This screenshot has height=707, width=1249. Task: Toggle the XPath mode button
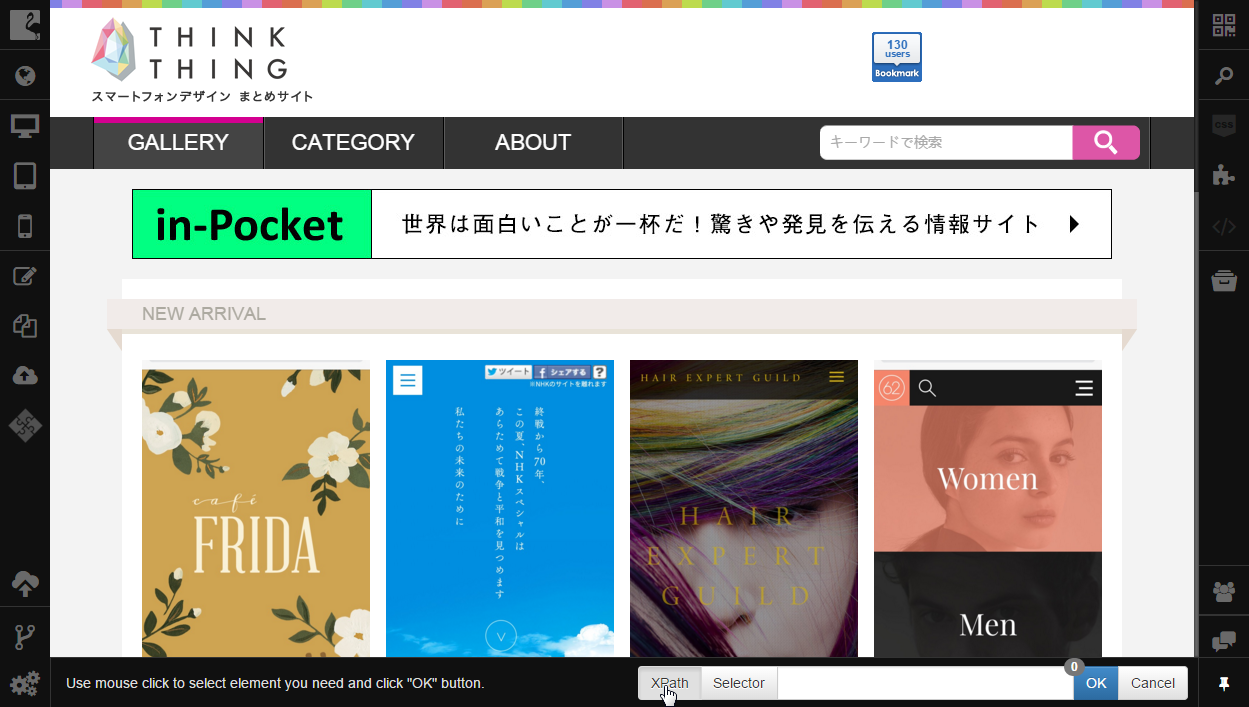pyautogui.click(x=670, y=683)
